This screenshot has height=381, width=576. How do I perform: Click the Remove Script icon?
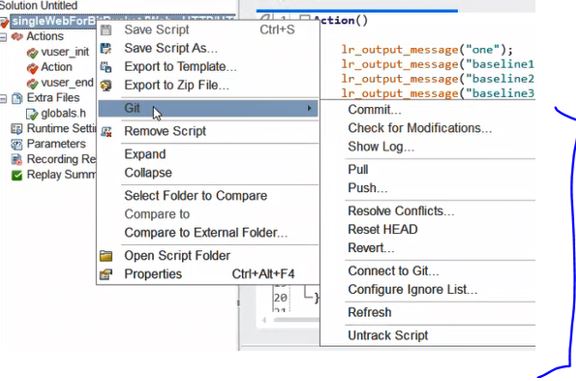pos(106,131)
